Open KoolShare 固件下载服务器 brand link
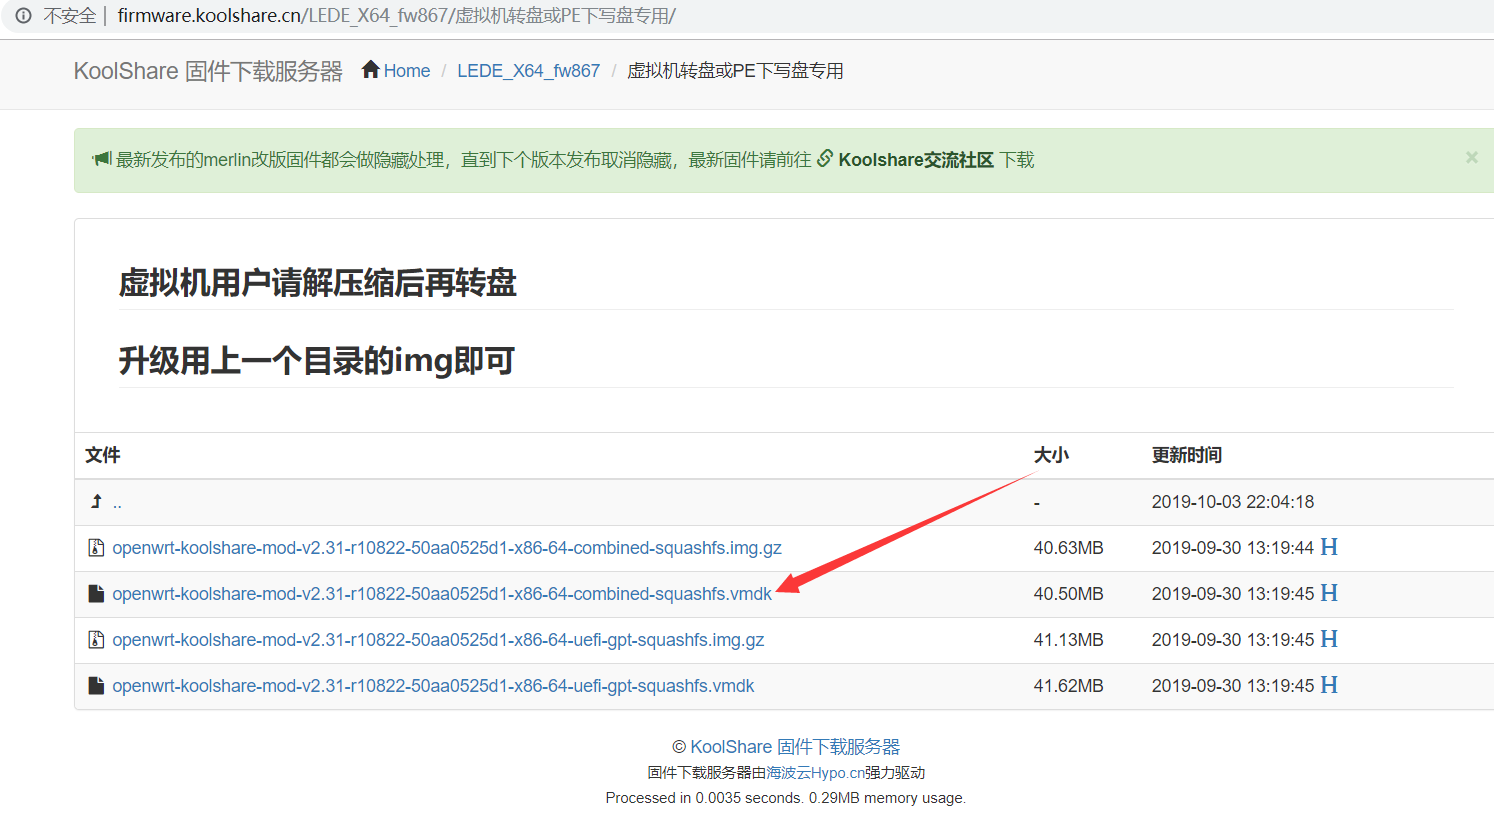This screenshot has width=1494, height=830. pos(208,71)
